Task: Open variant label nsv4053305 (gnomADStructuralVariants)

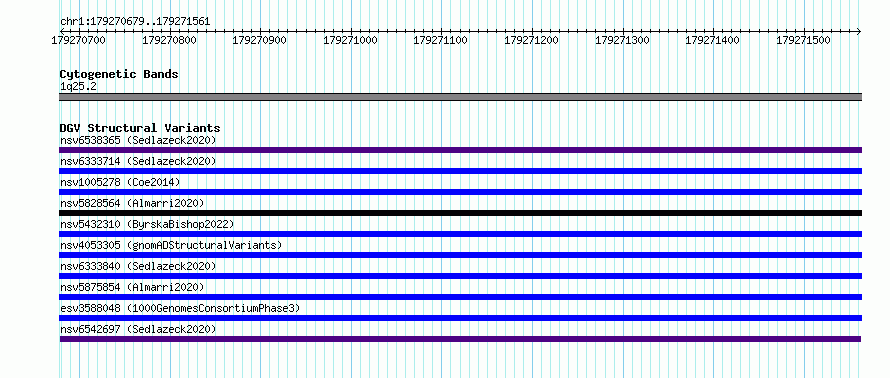Action: click(171, 245)
